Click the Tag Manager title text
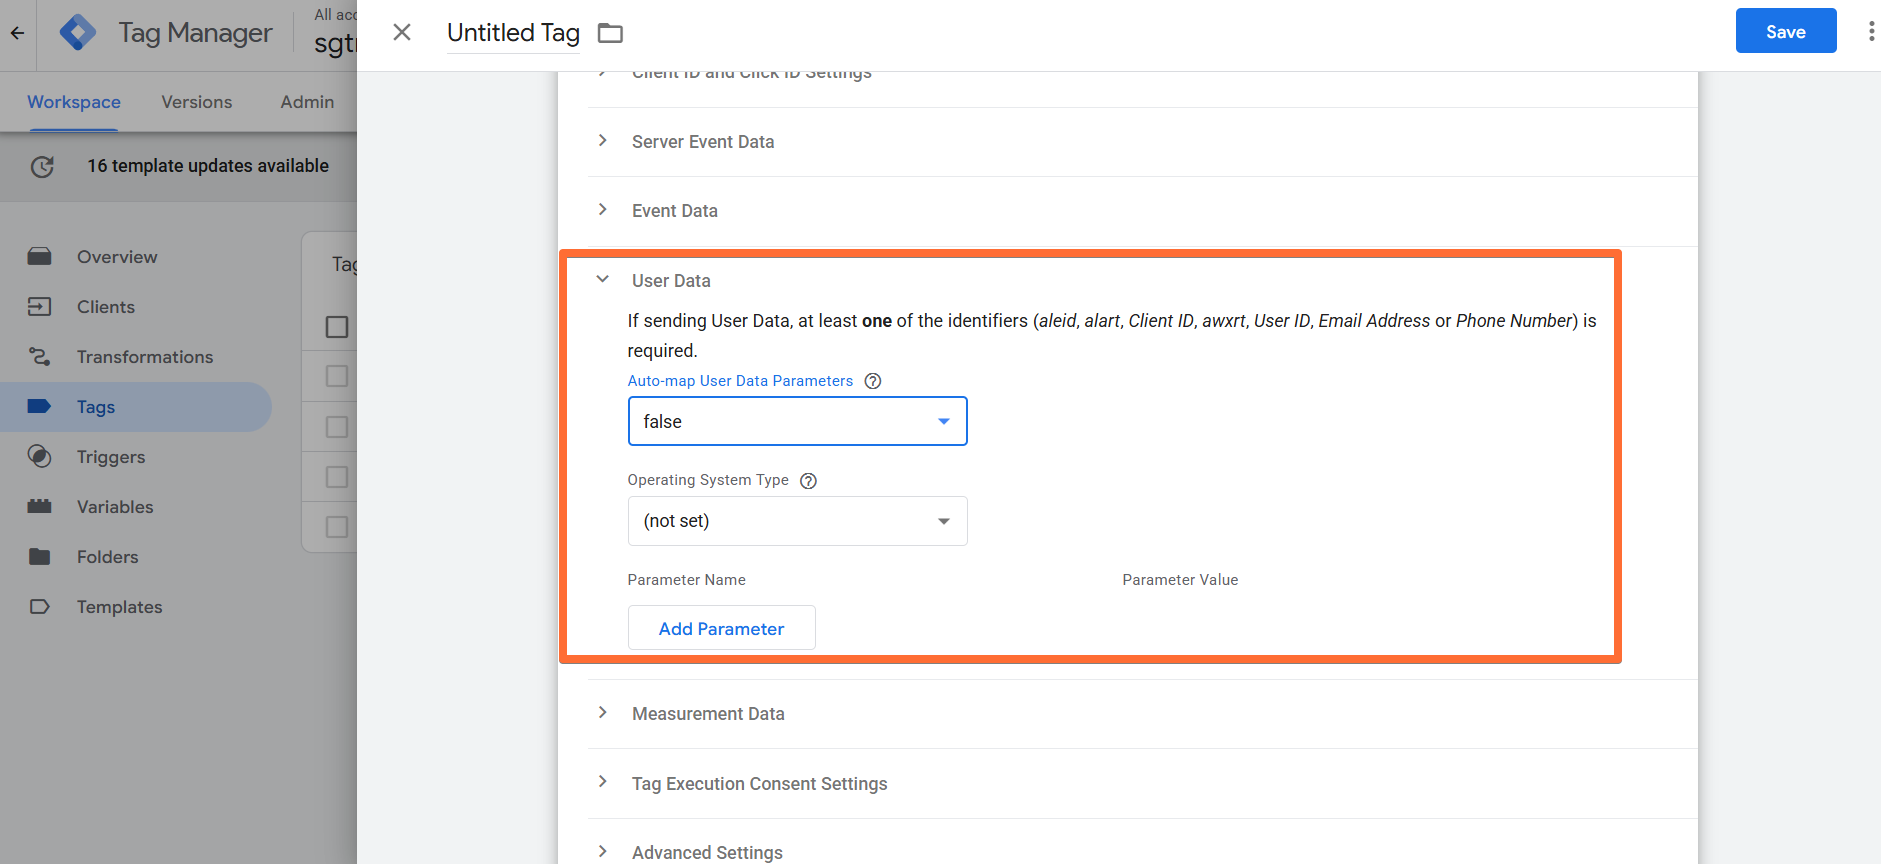Viewport: 1881px width, 864px height. click(195, 33)
